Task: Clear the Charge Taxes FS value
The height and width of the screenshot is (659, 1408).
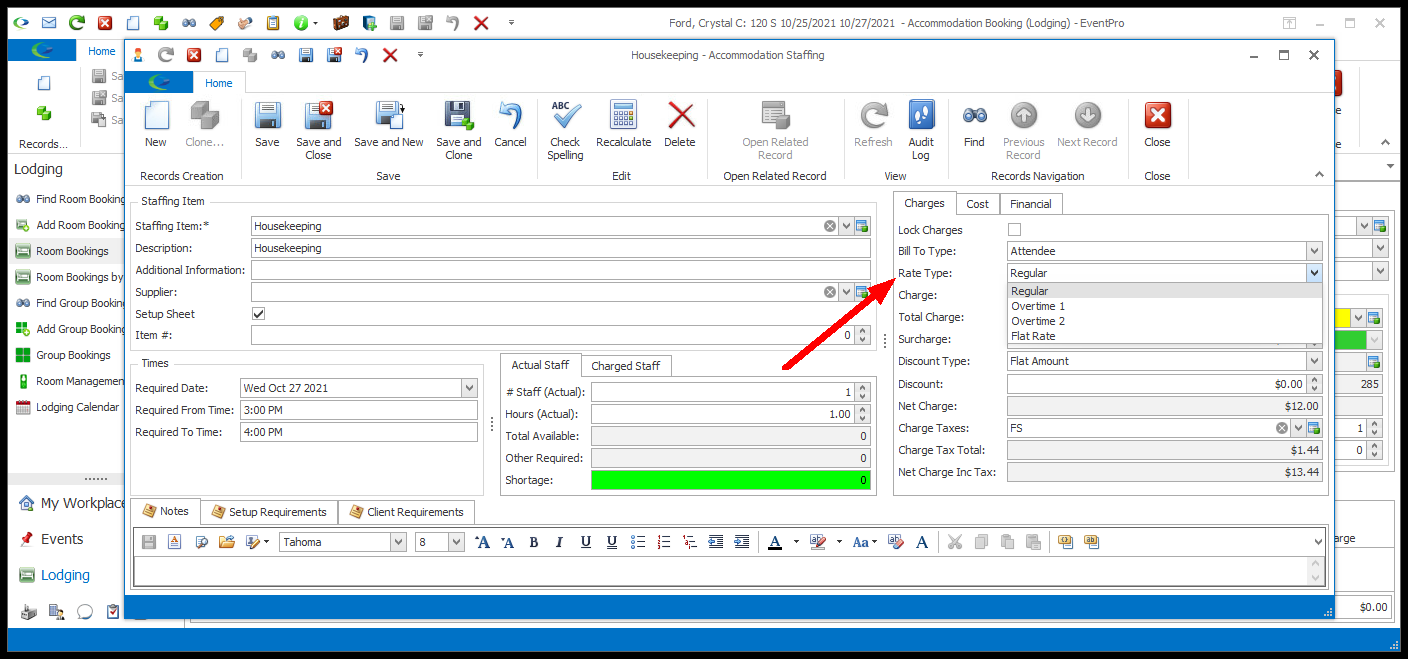Action: [x=1282, y=428]
